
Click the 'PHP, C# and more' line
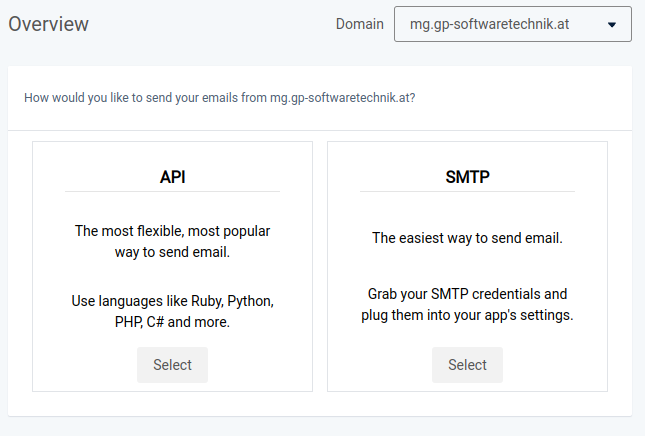(172, 322)
